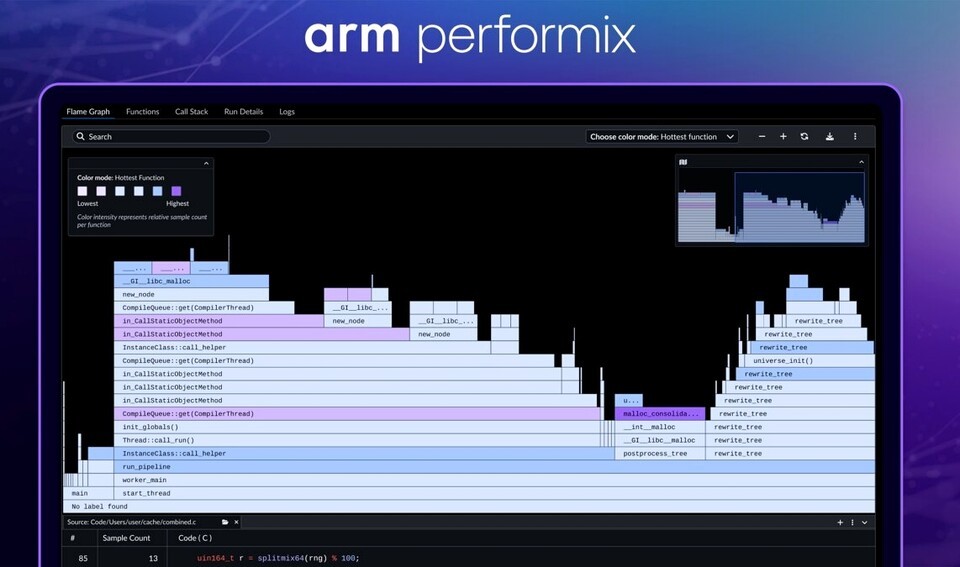Click the Sample Count column header
This screenshot has width=960, height=567.
pyautogui.click(x=126, y=538)
